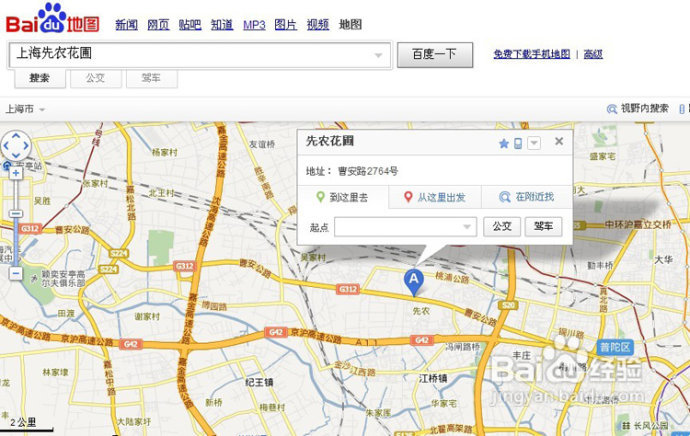Switch to the 公交 tab under search box
Viewport: 690px width, 436px height.
pos(95,78)
